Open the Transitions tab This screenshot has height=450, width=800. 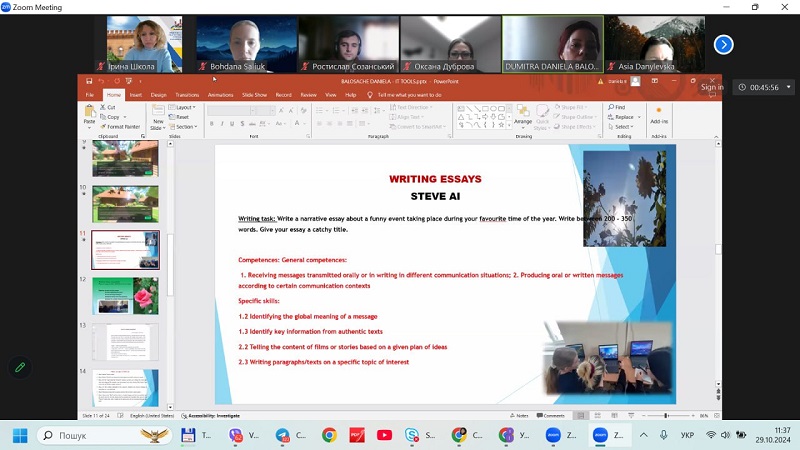187,95
